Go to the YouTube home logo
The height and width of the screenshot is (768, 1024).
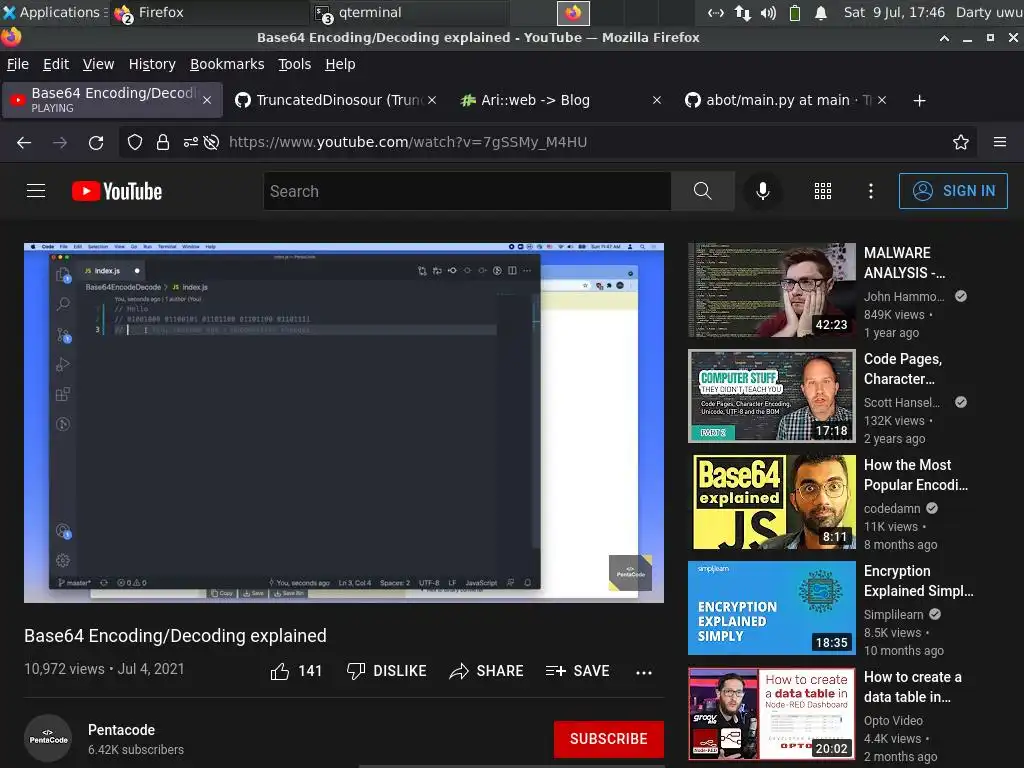(117, 191)
